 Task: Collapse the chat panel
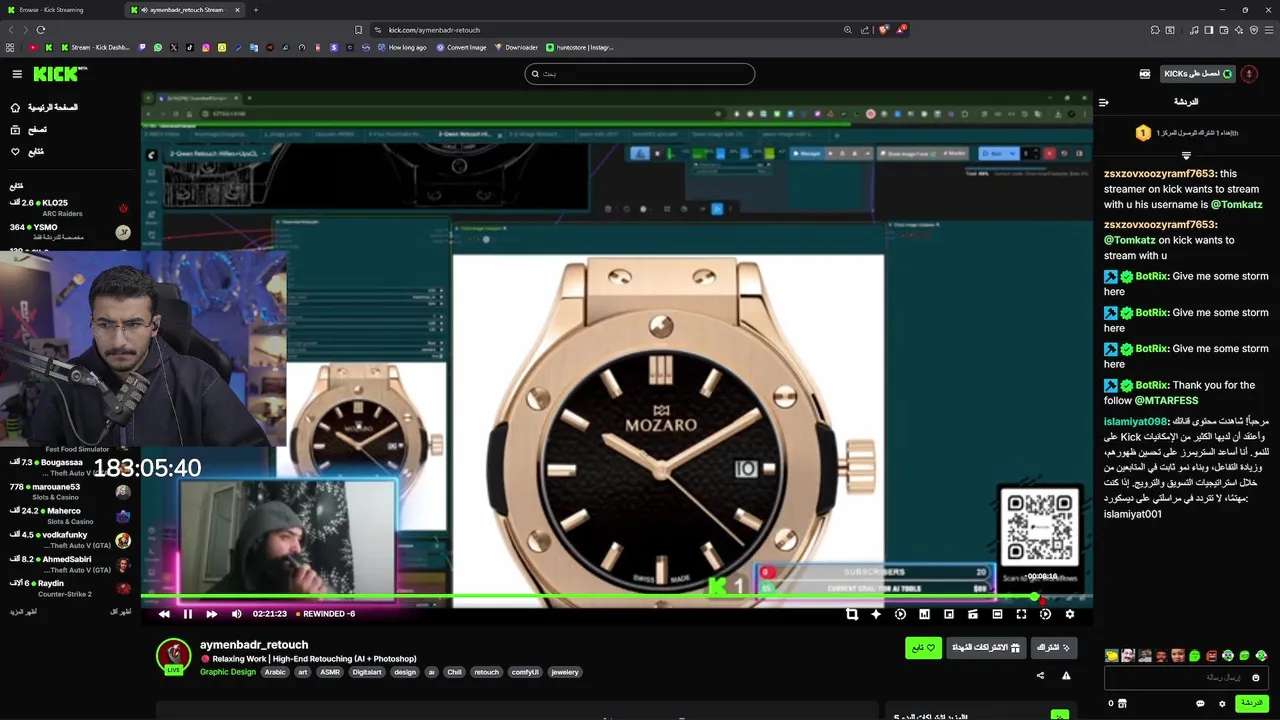coord(1104,102)
